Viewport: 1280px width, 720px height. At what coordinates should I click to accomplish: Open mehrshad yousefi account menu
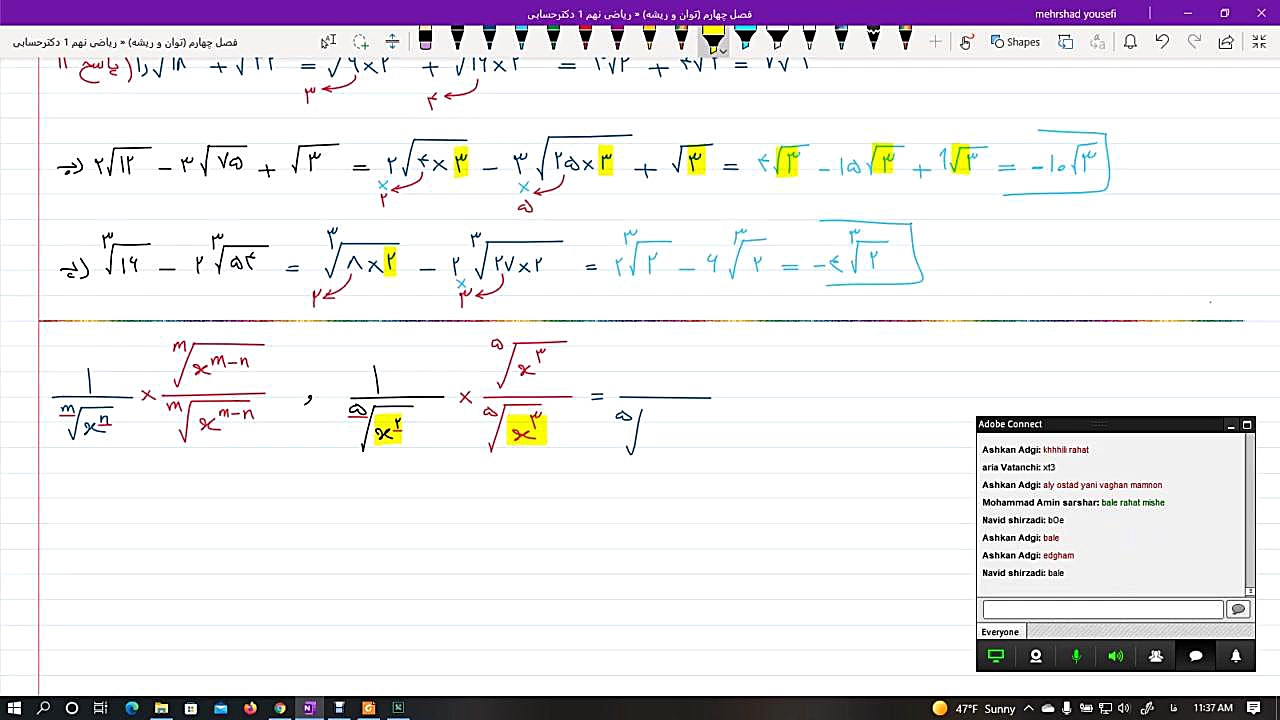pyautogui.click(x=1076, y=14)
